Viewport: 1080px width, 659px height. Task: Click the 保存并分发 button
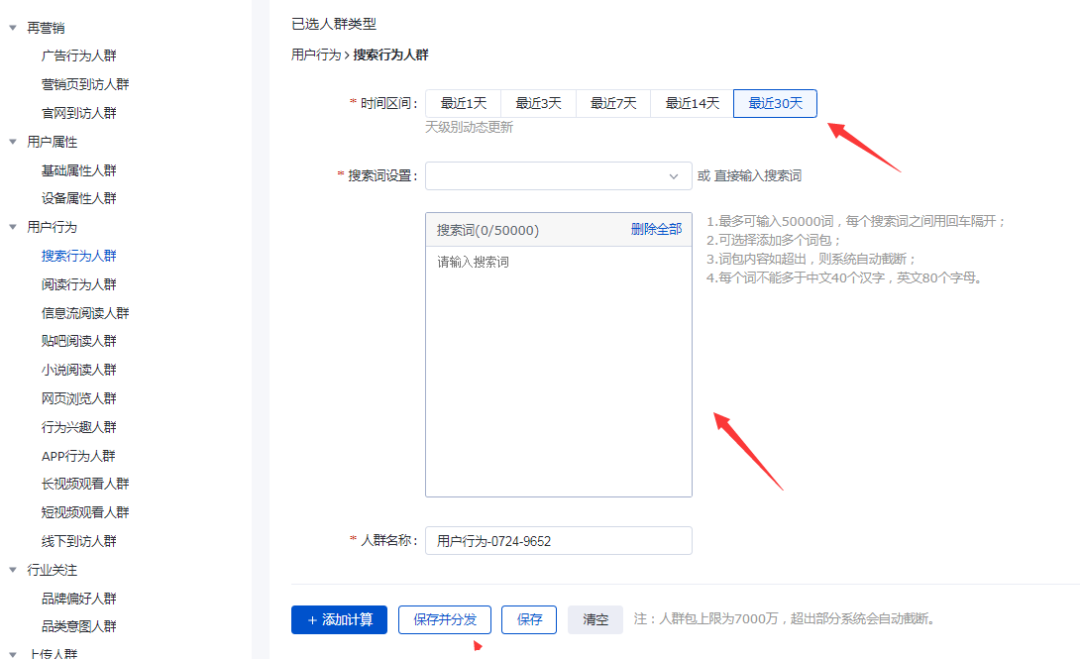click(444, 620)
